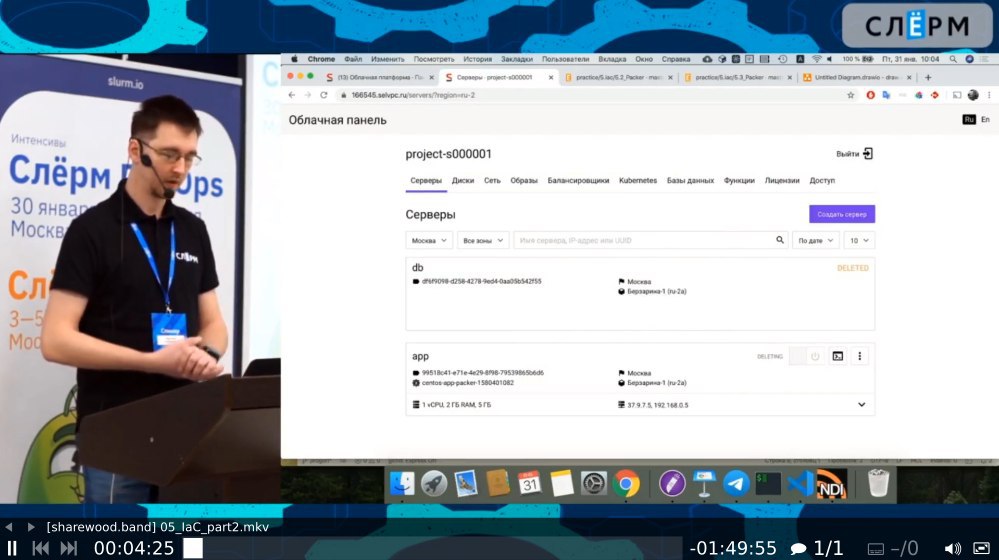999x560 pixels.
Task: Switch to practice/5.iac/5.3_Packer browser tab
Action: coord(738,77)
